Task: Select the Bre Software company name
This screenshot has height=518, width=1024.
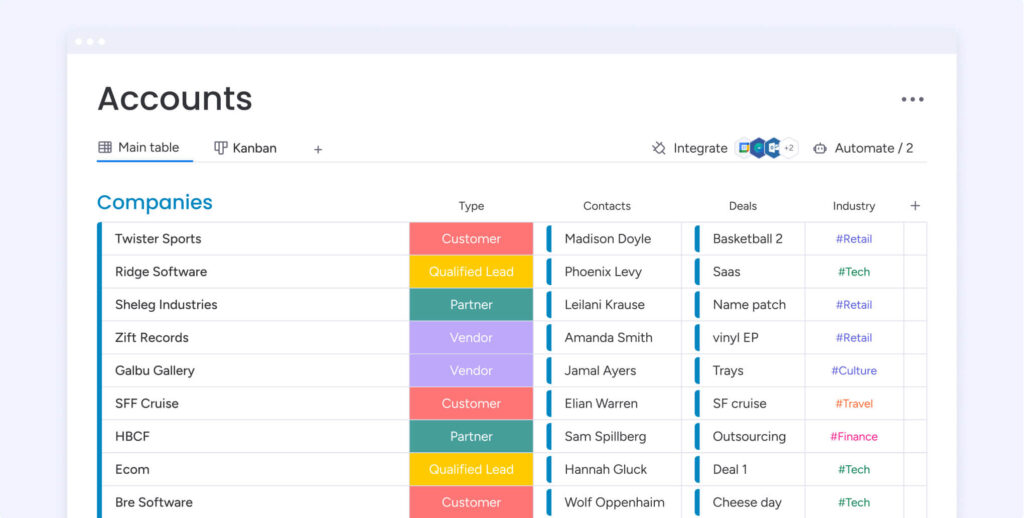Action: pos(153,502)
